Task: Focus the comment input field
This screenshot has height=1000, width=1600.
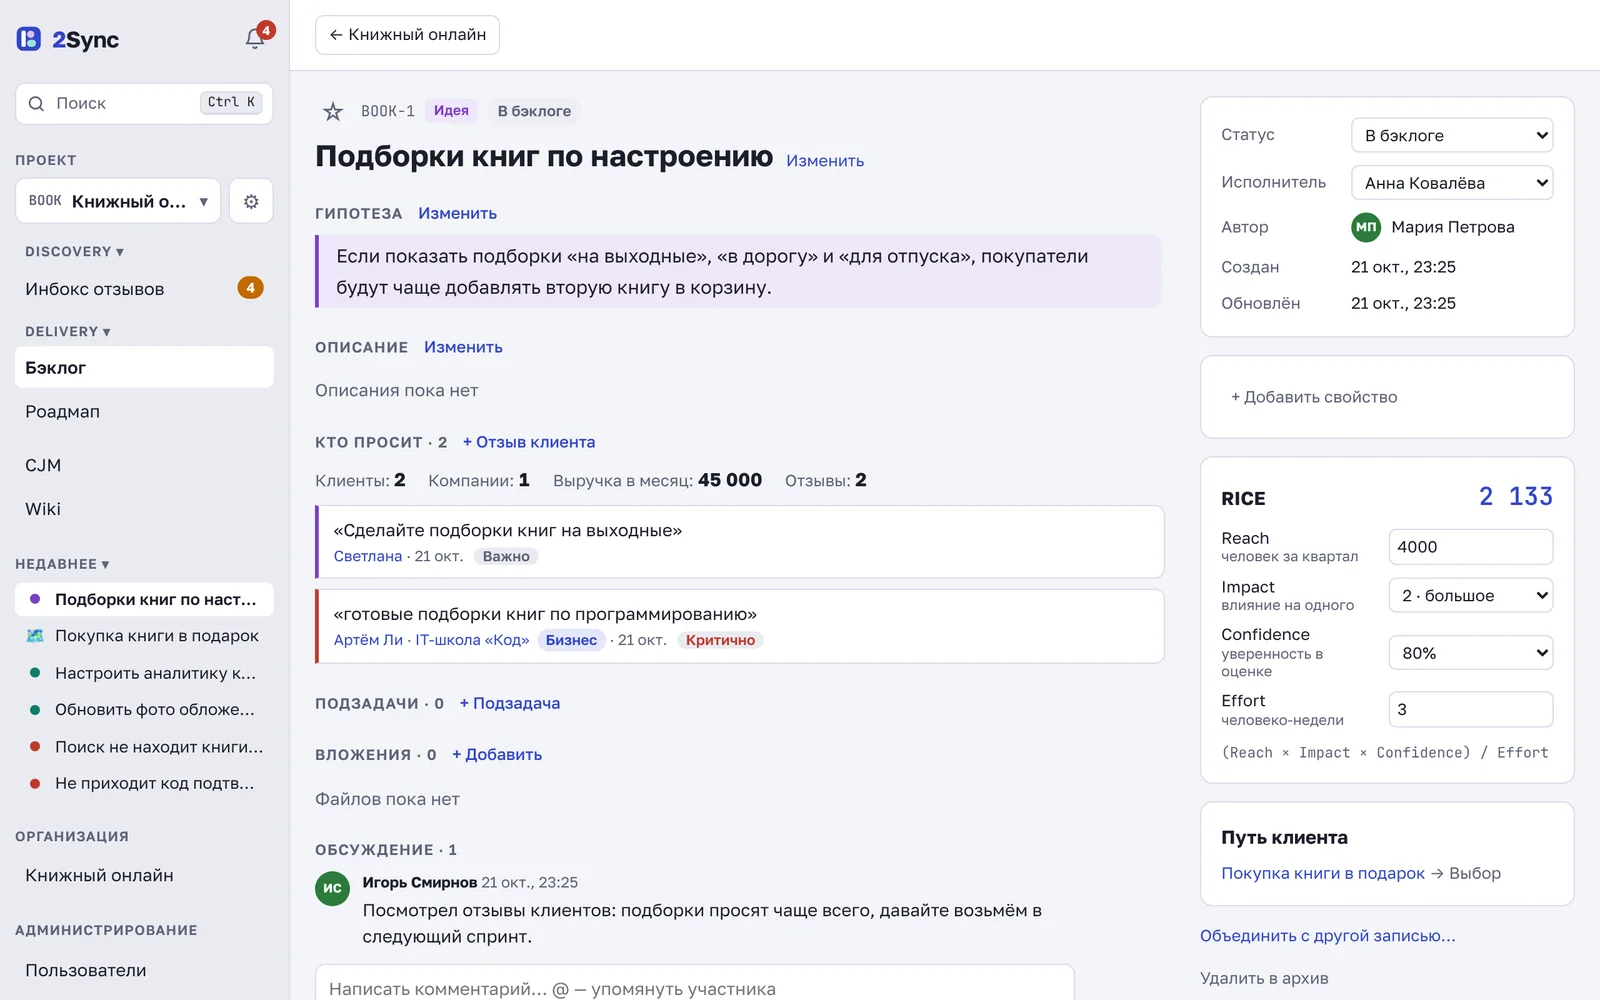Action: pos(695,982)
